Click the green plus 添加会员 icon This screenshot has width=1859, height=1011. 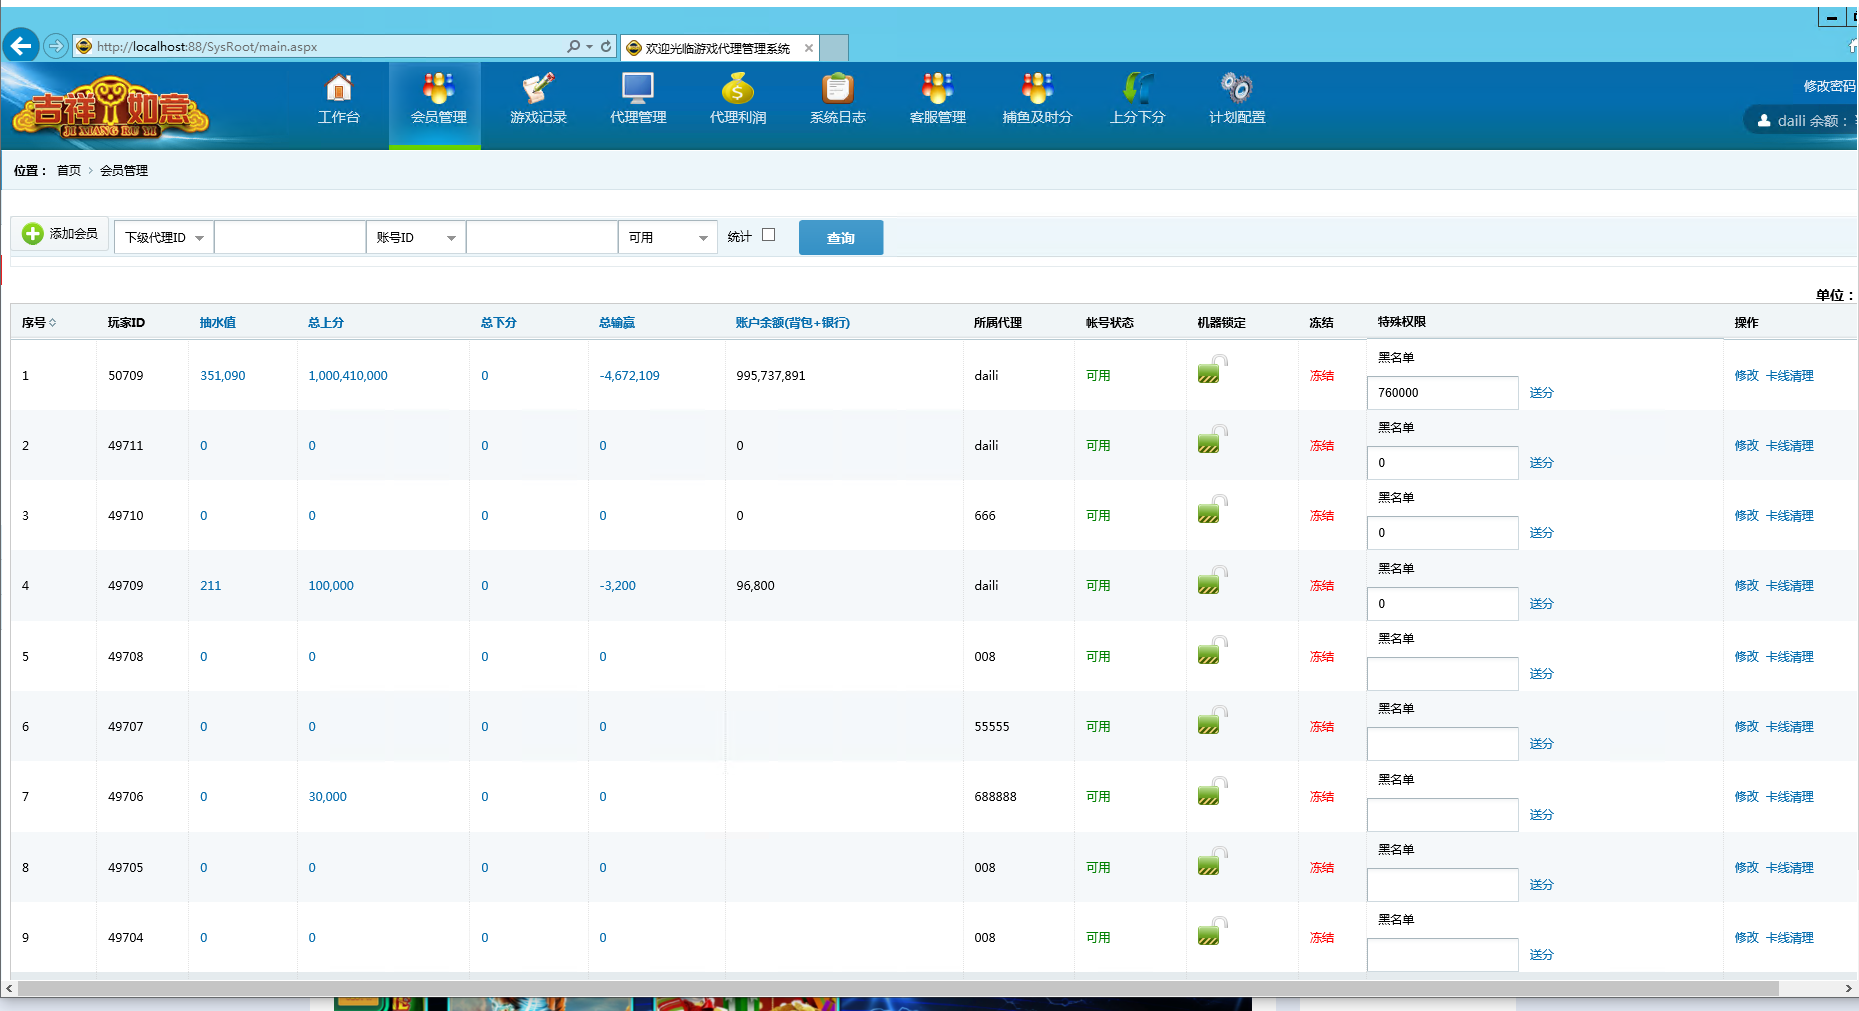33,234
